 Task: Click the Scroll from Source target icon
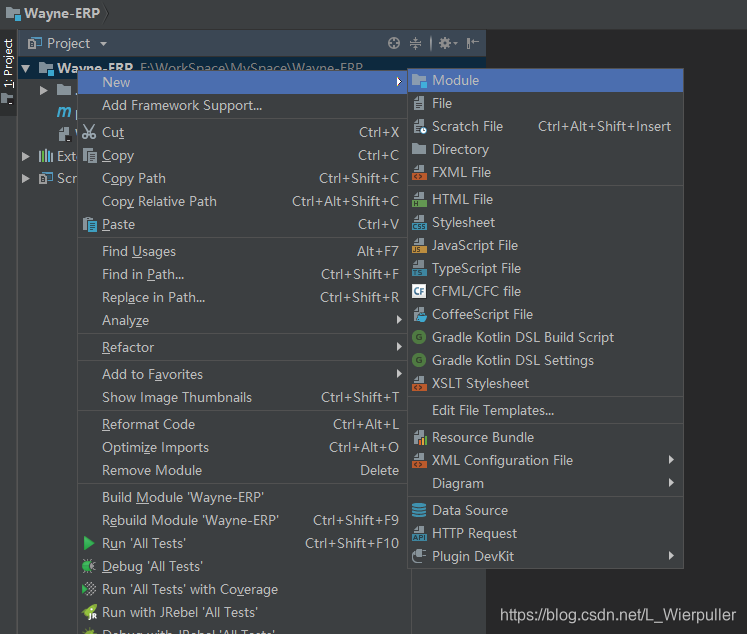tap(394, 43)
